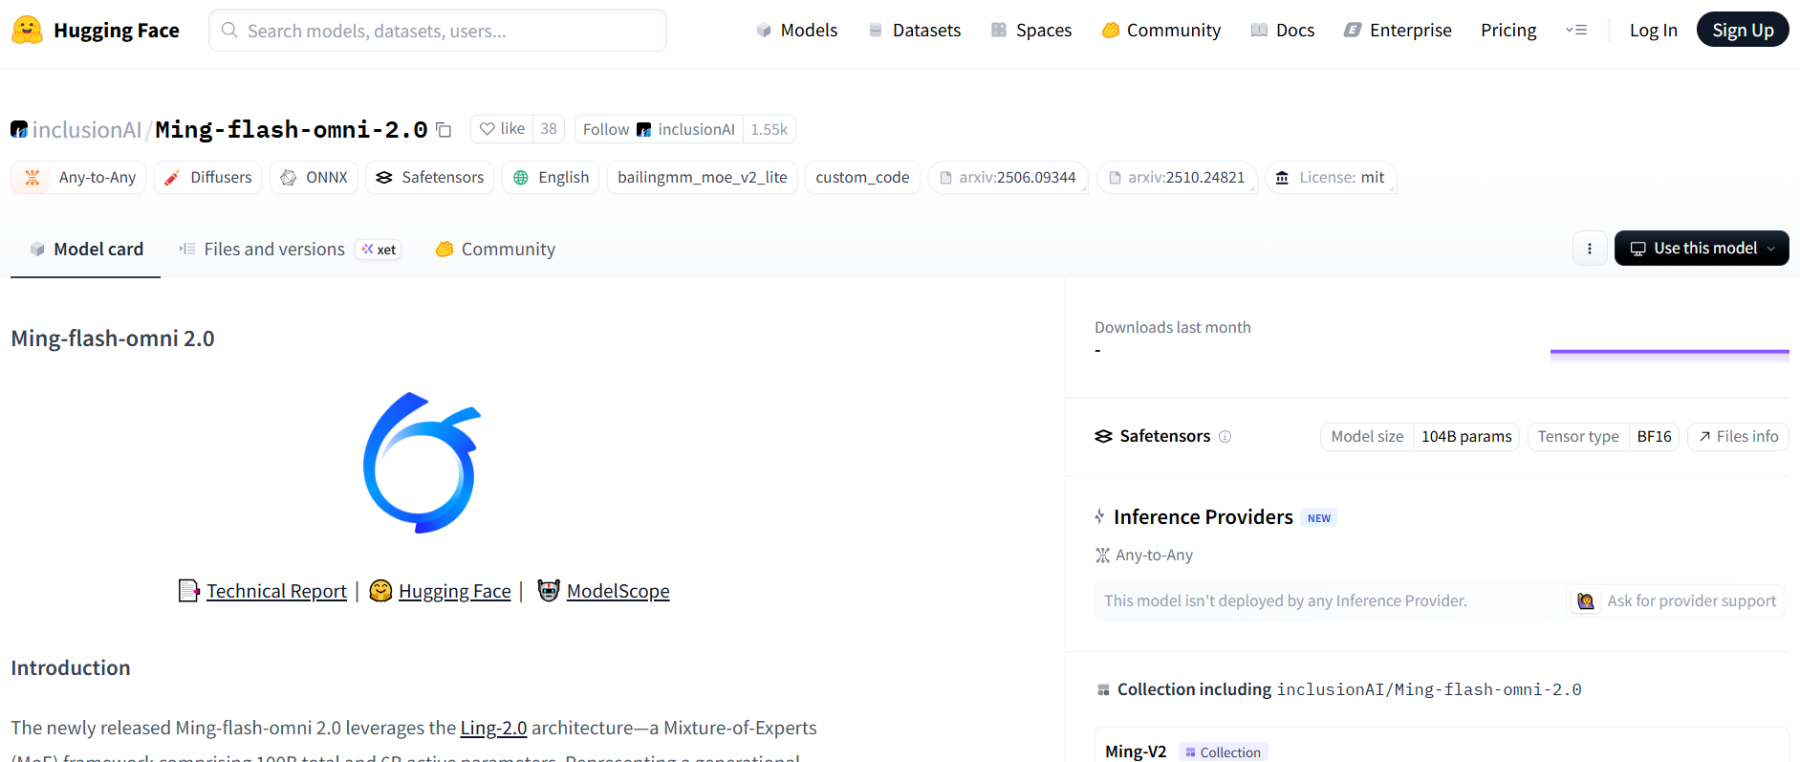Expand the navigation overflow menu
Image resolution: width=1800 pixels, height=762 pixels.
tap(1576, 30)
